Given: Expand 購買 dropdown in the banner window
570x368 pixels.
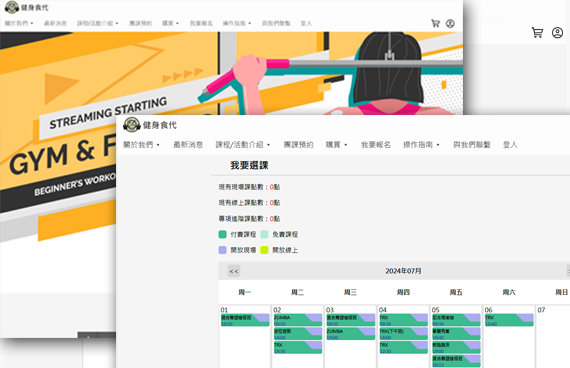Looking at the screenshot, I should click(x=170, y=23).
